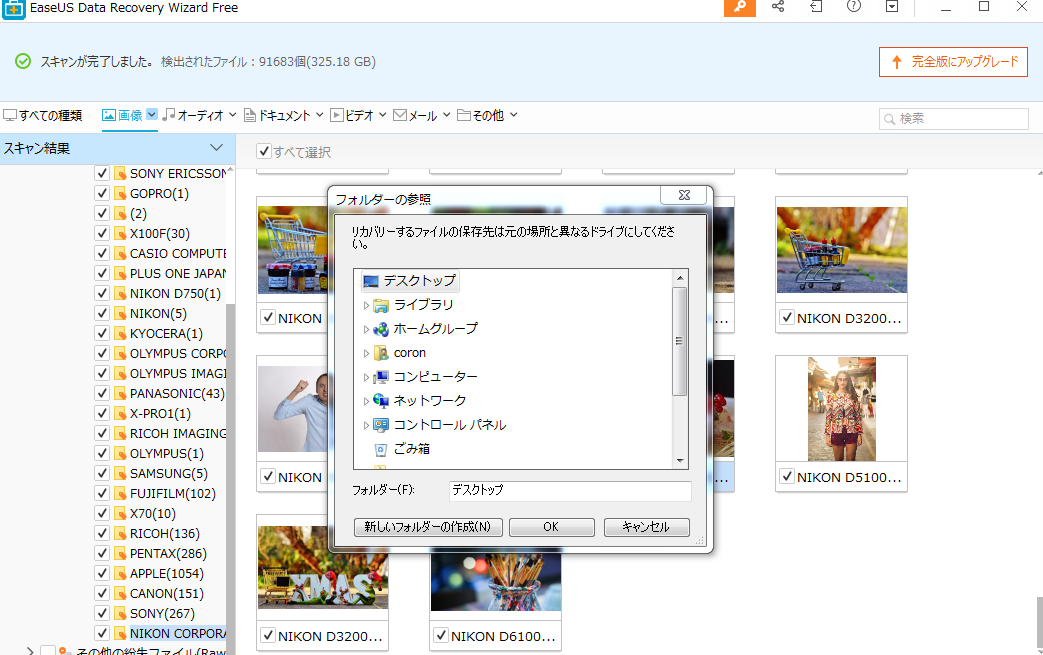This screenshot has height=655, width=1043.
Task: Open the NIKON D5100 woman photo thumbnail
Action: pyautogui.click(x=841, y=409)
